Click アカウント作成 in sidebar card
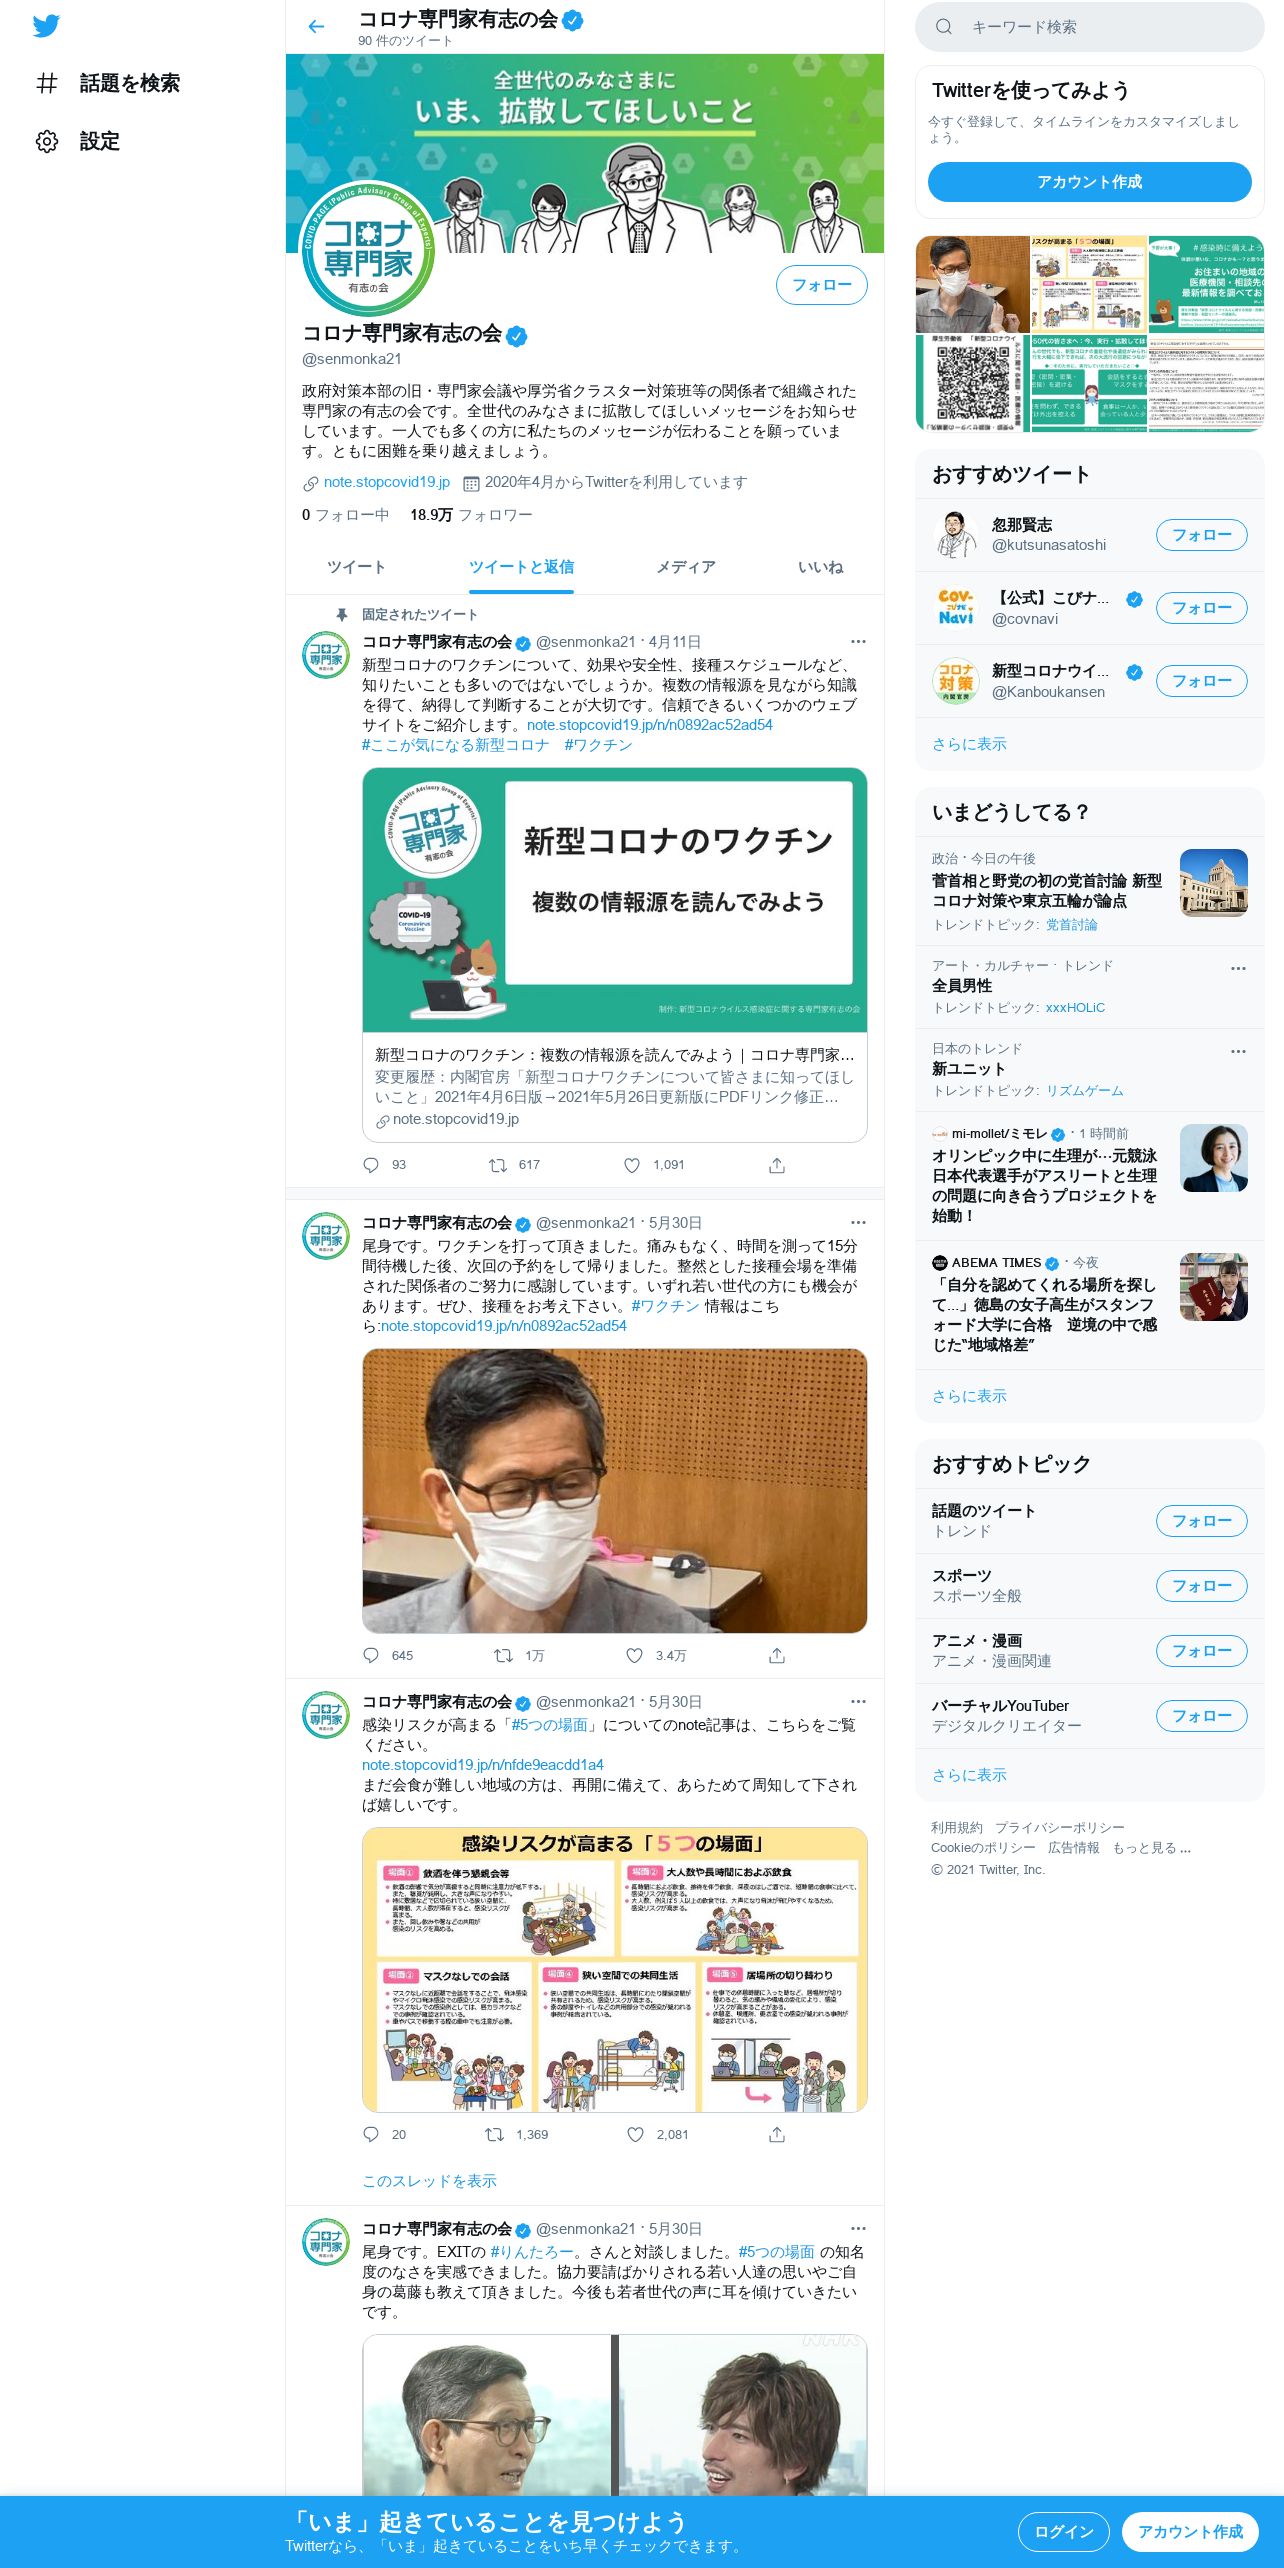The height and width of the screenshot is (2568, 1284). pos(1089,182)
